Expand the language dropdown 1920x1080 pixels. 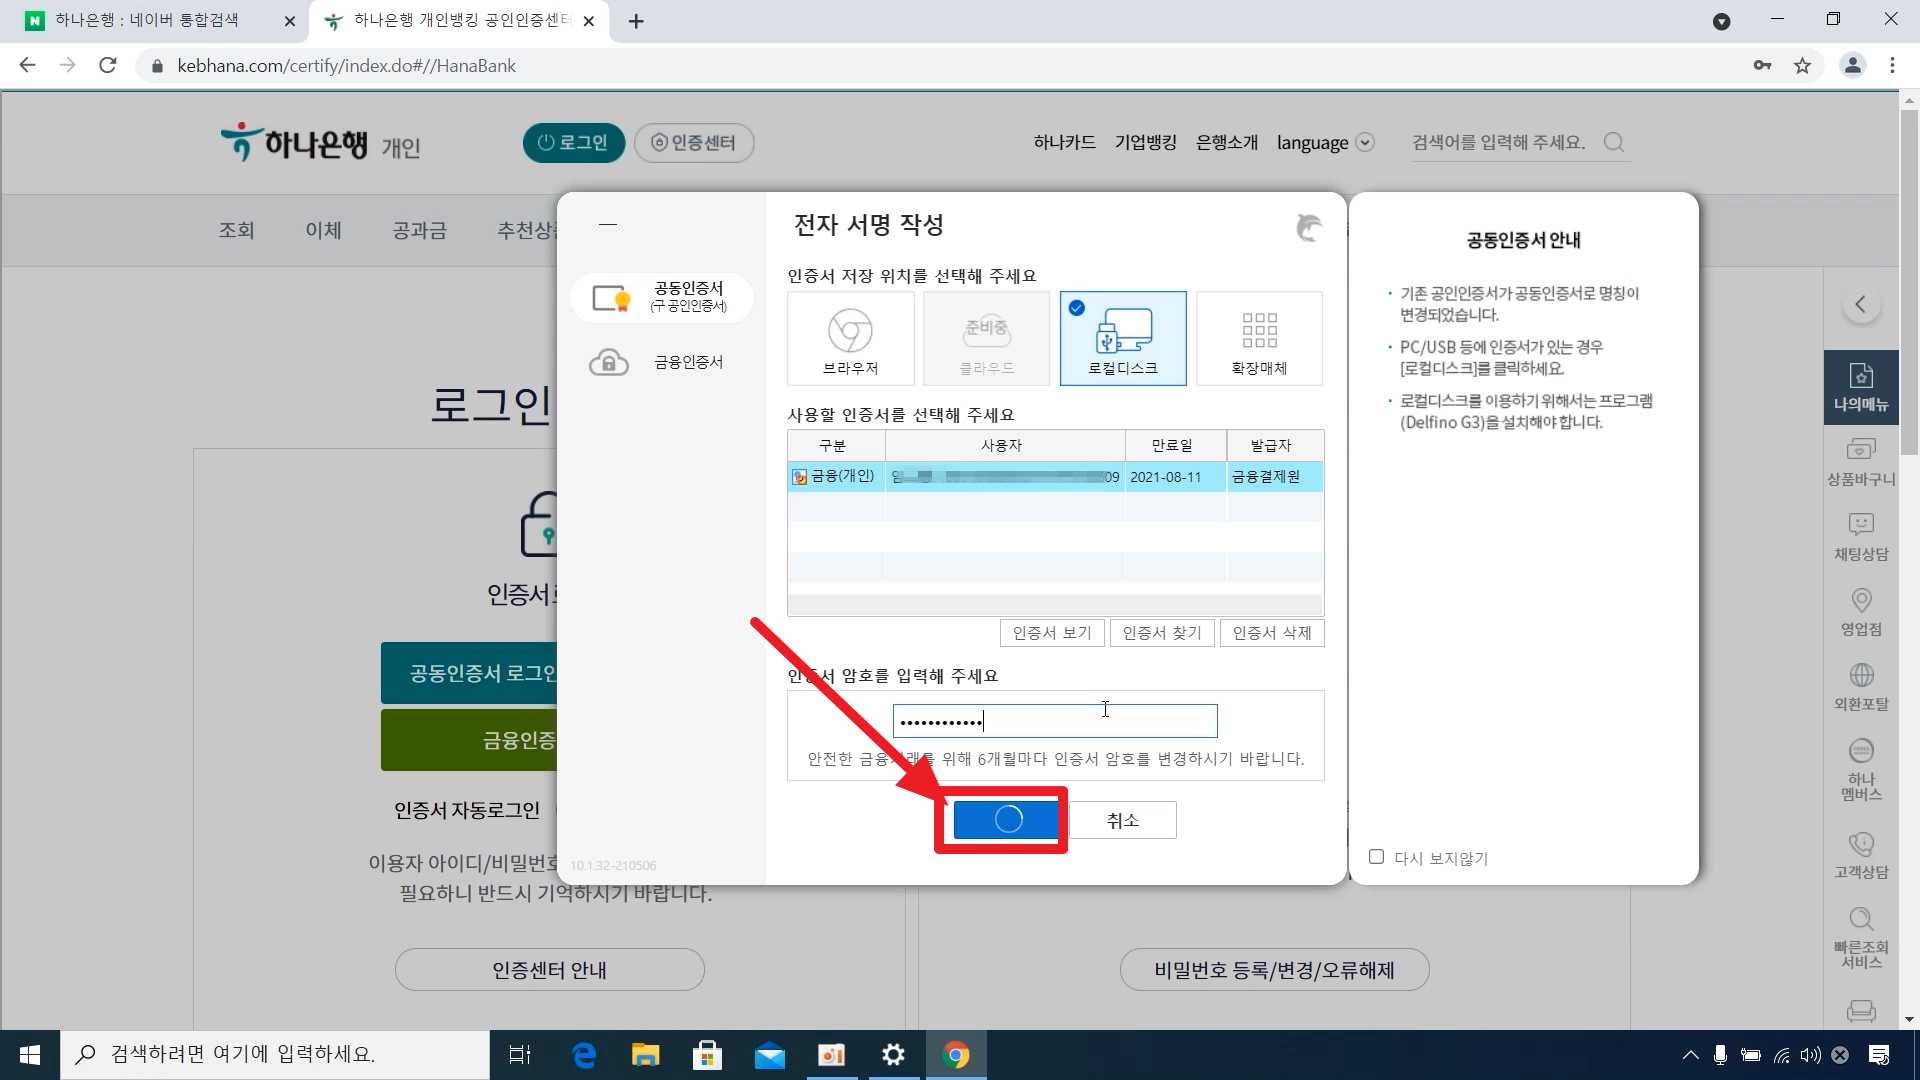(x=1364, y=142)
